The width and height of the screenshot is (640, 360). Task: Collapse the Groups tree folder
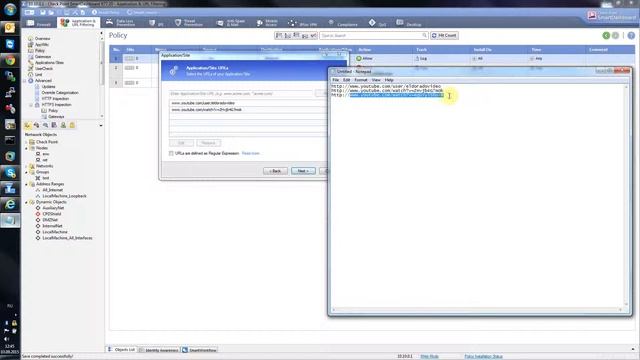click(27, 172)
